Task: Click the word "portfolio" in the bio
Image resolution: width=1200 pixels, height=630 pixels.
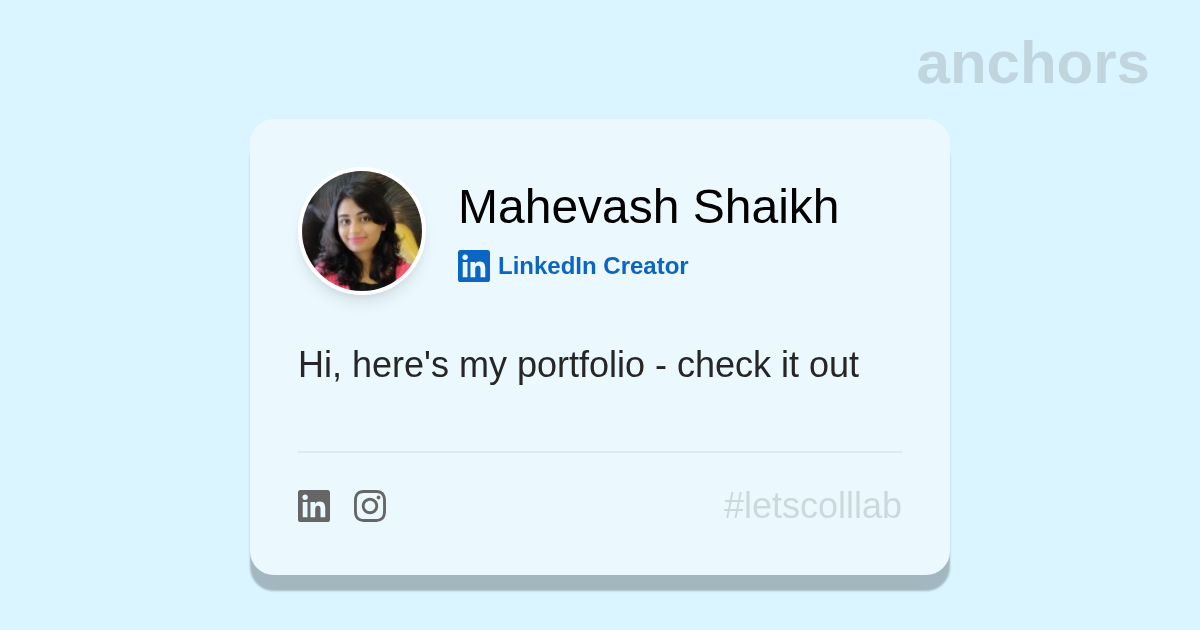Action: (580, 365)
